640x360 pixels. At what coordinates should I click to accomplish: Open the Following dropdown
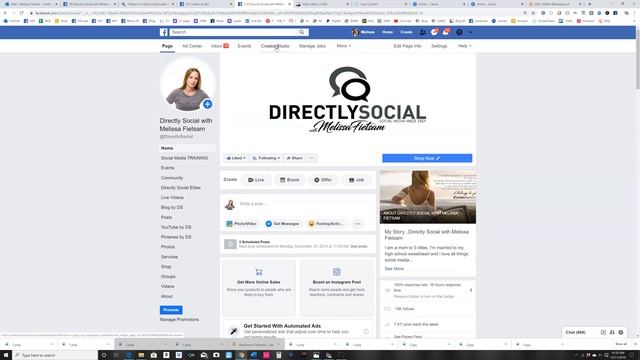click(x=266, y=158)
